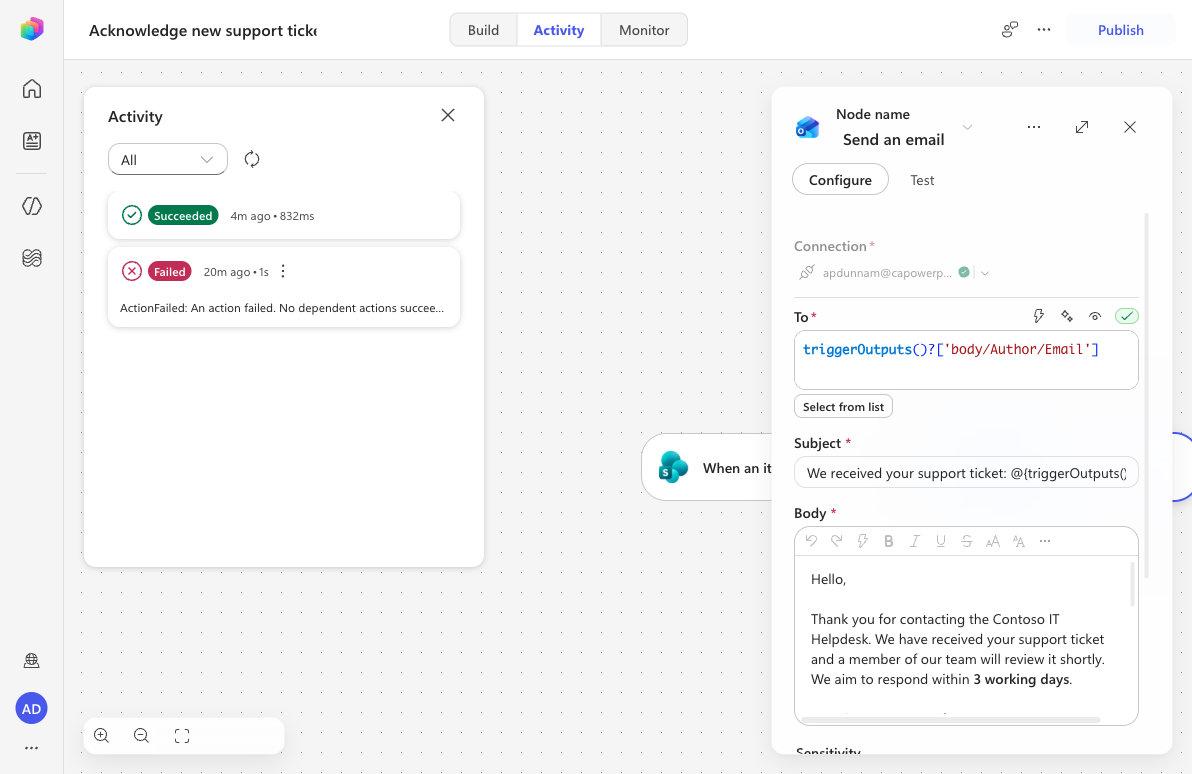Click the copilot/feedback icon near Publish
1192x774 pixels.
pyautogui.click(x=1010, y=30)
